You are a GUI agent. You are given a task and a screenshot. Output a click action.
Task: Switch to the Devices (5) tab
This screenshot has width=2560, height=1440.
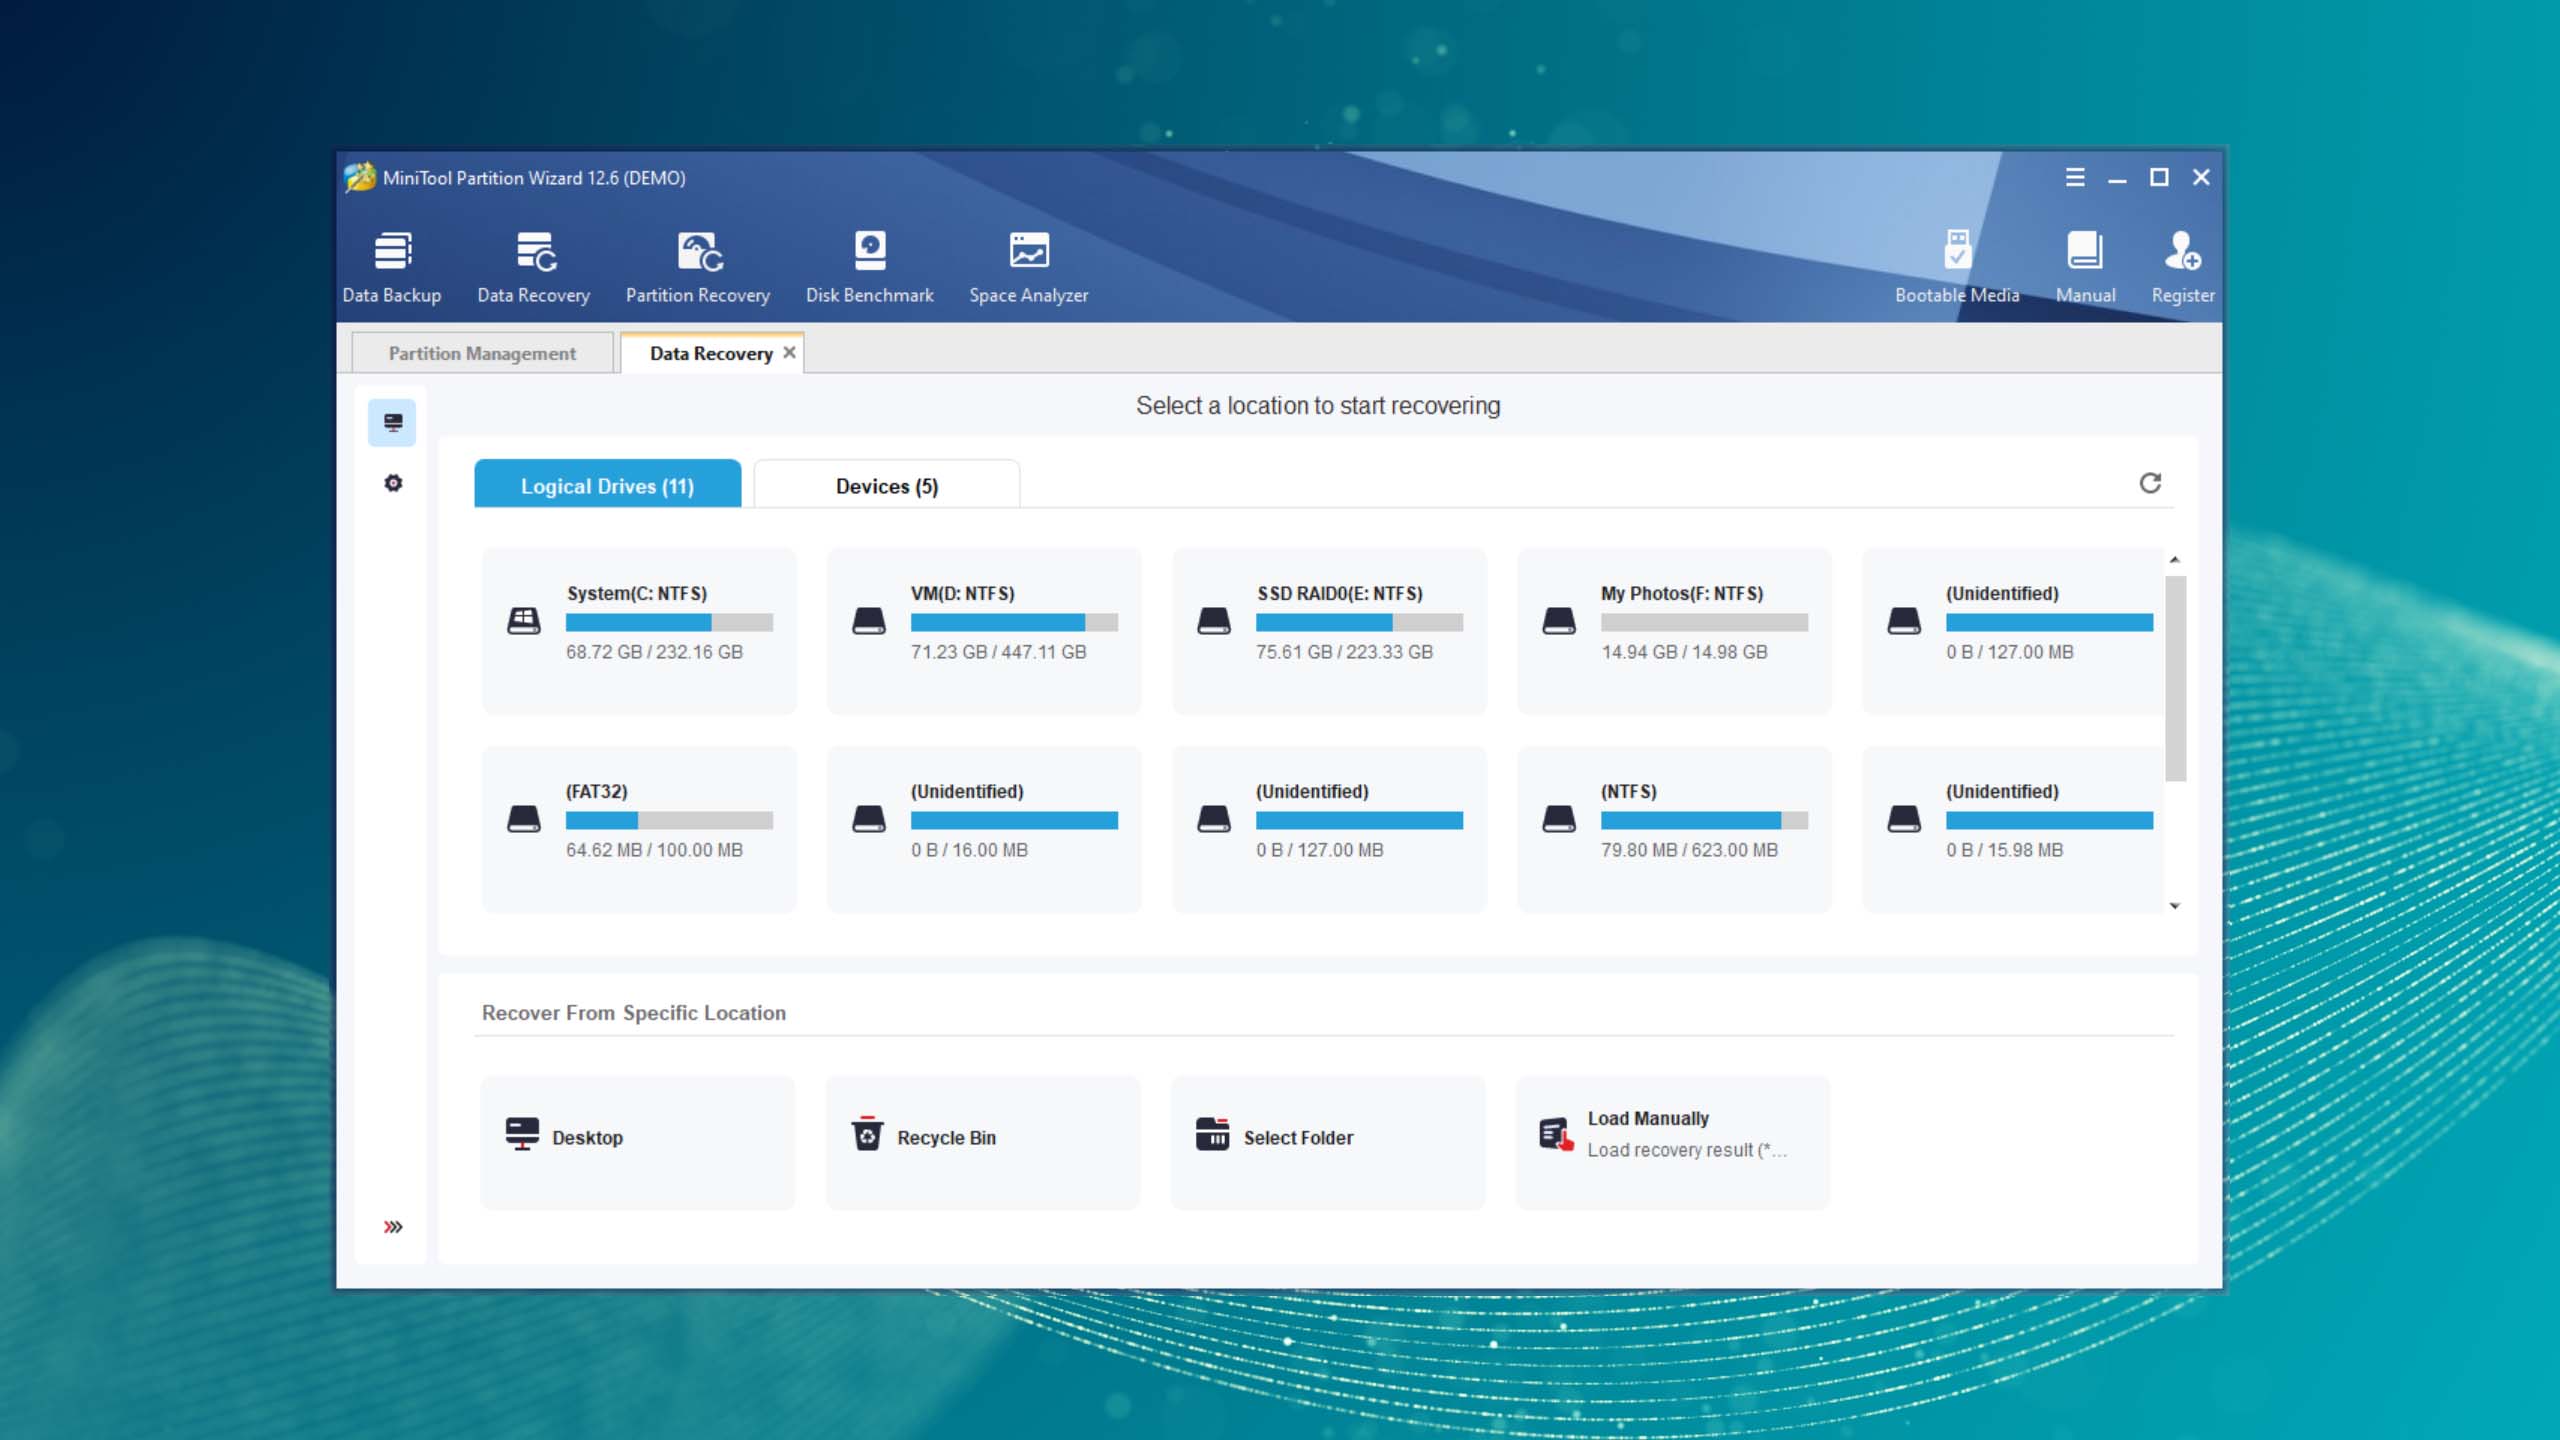tap(887, 485)
